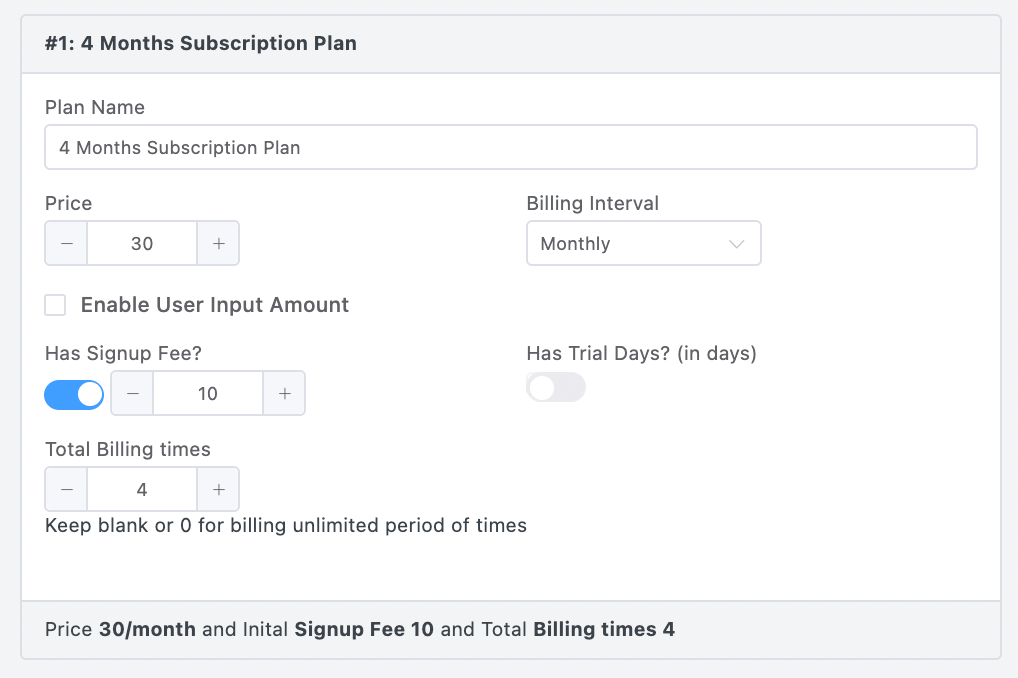1018x678 pixels.
Task: Click the Price number field showing 30
Action: (142, 243)
